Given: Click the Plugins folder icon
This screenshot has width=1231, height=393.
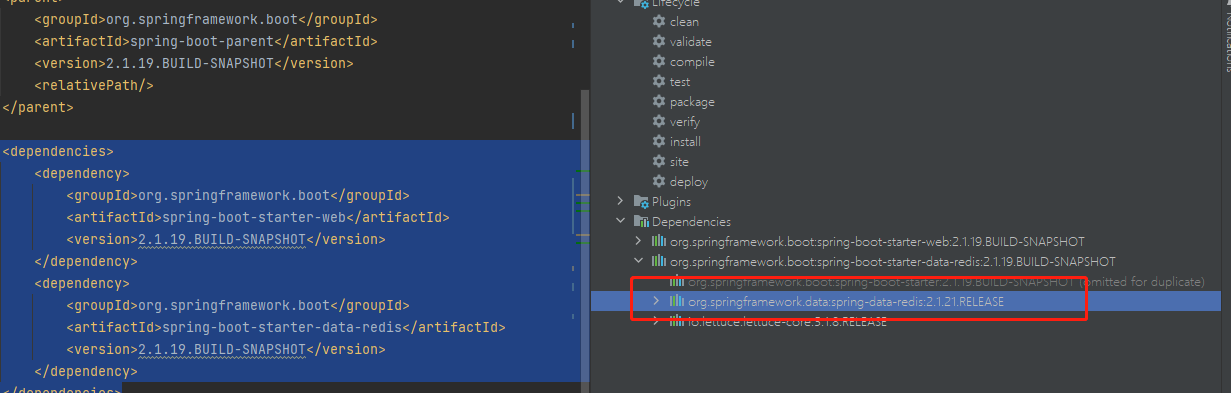Looking at the screenshot, I should tap(642, 201).
